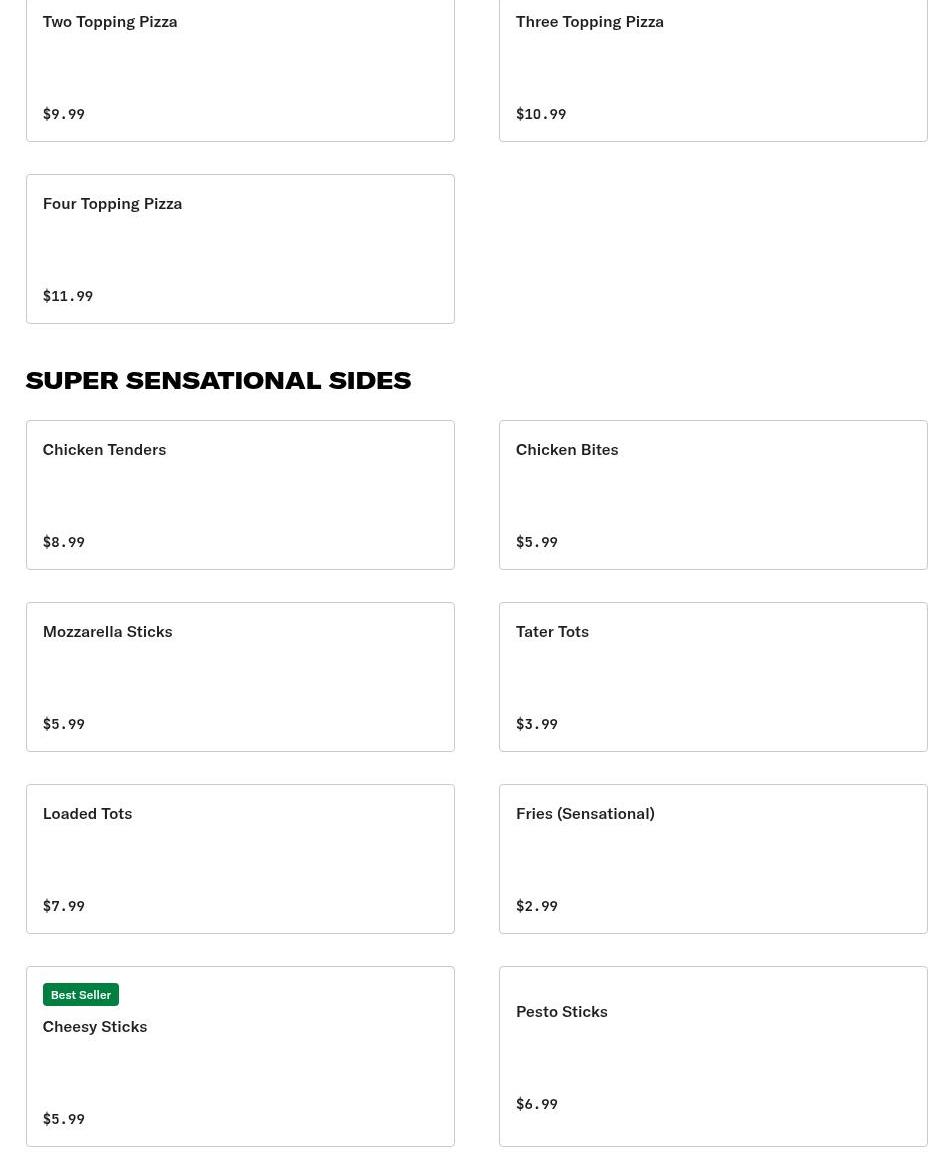The image size is (950, 1174).
Task: Select the Two Topping Pizza menu item
Action: point(240,60)
